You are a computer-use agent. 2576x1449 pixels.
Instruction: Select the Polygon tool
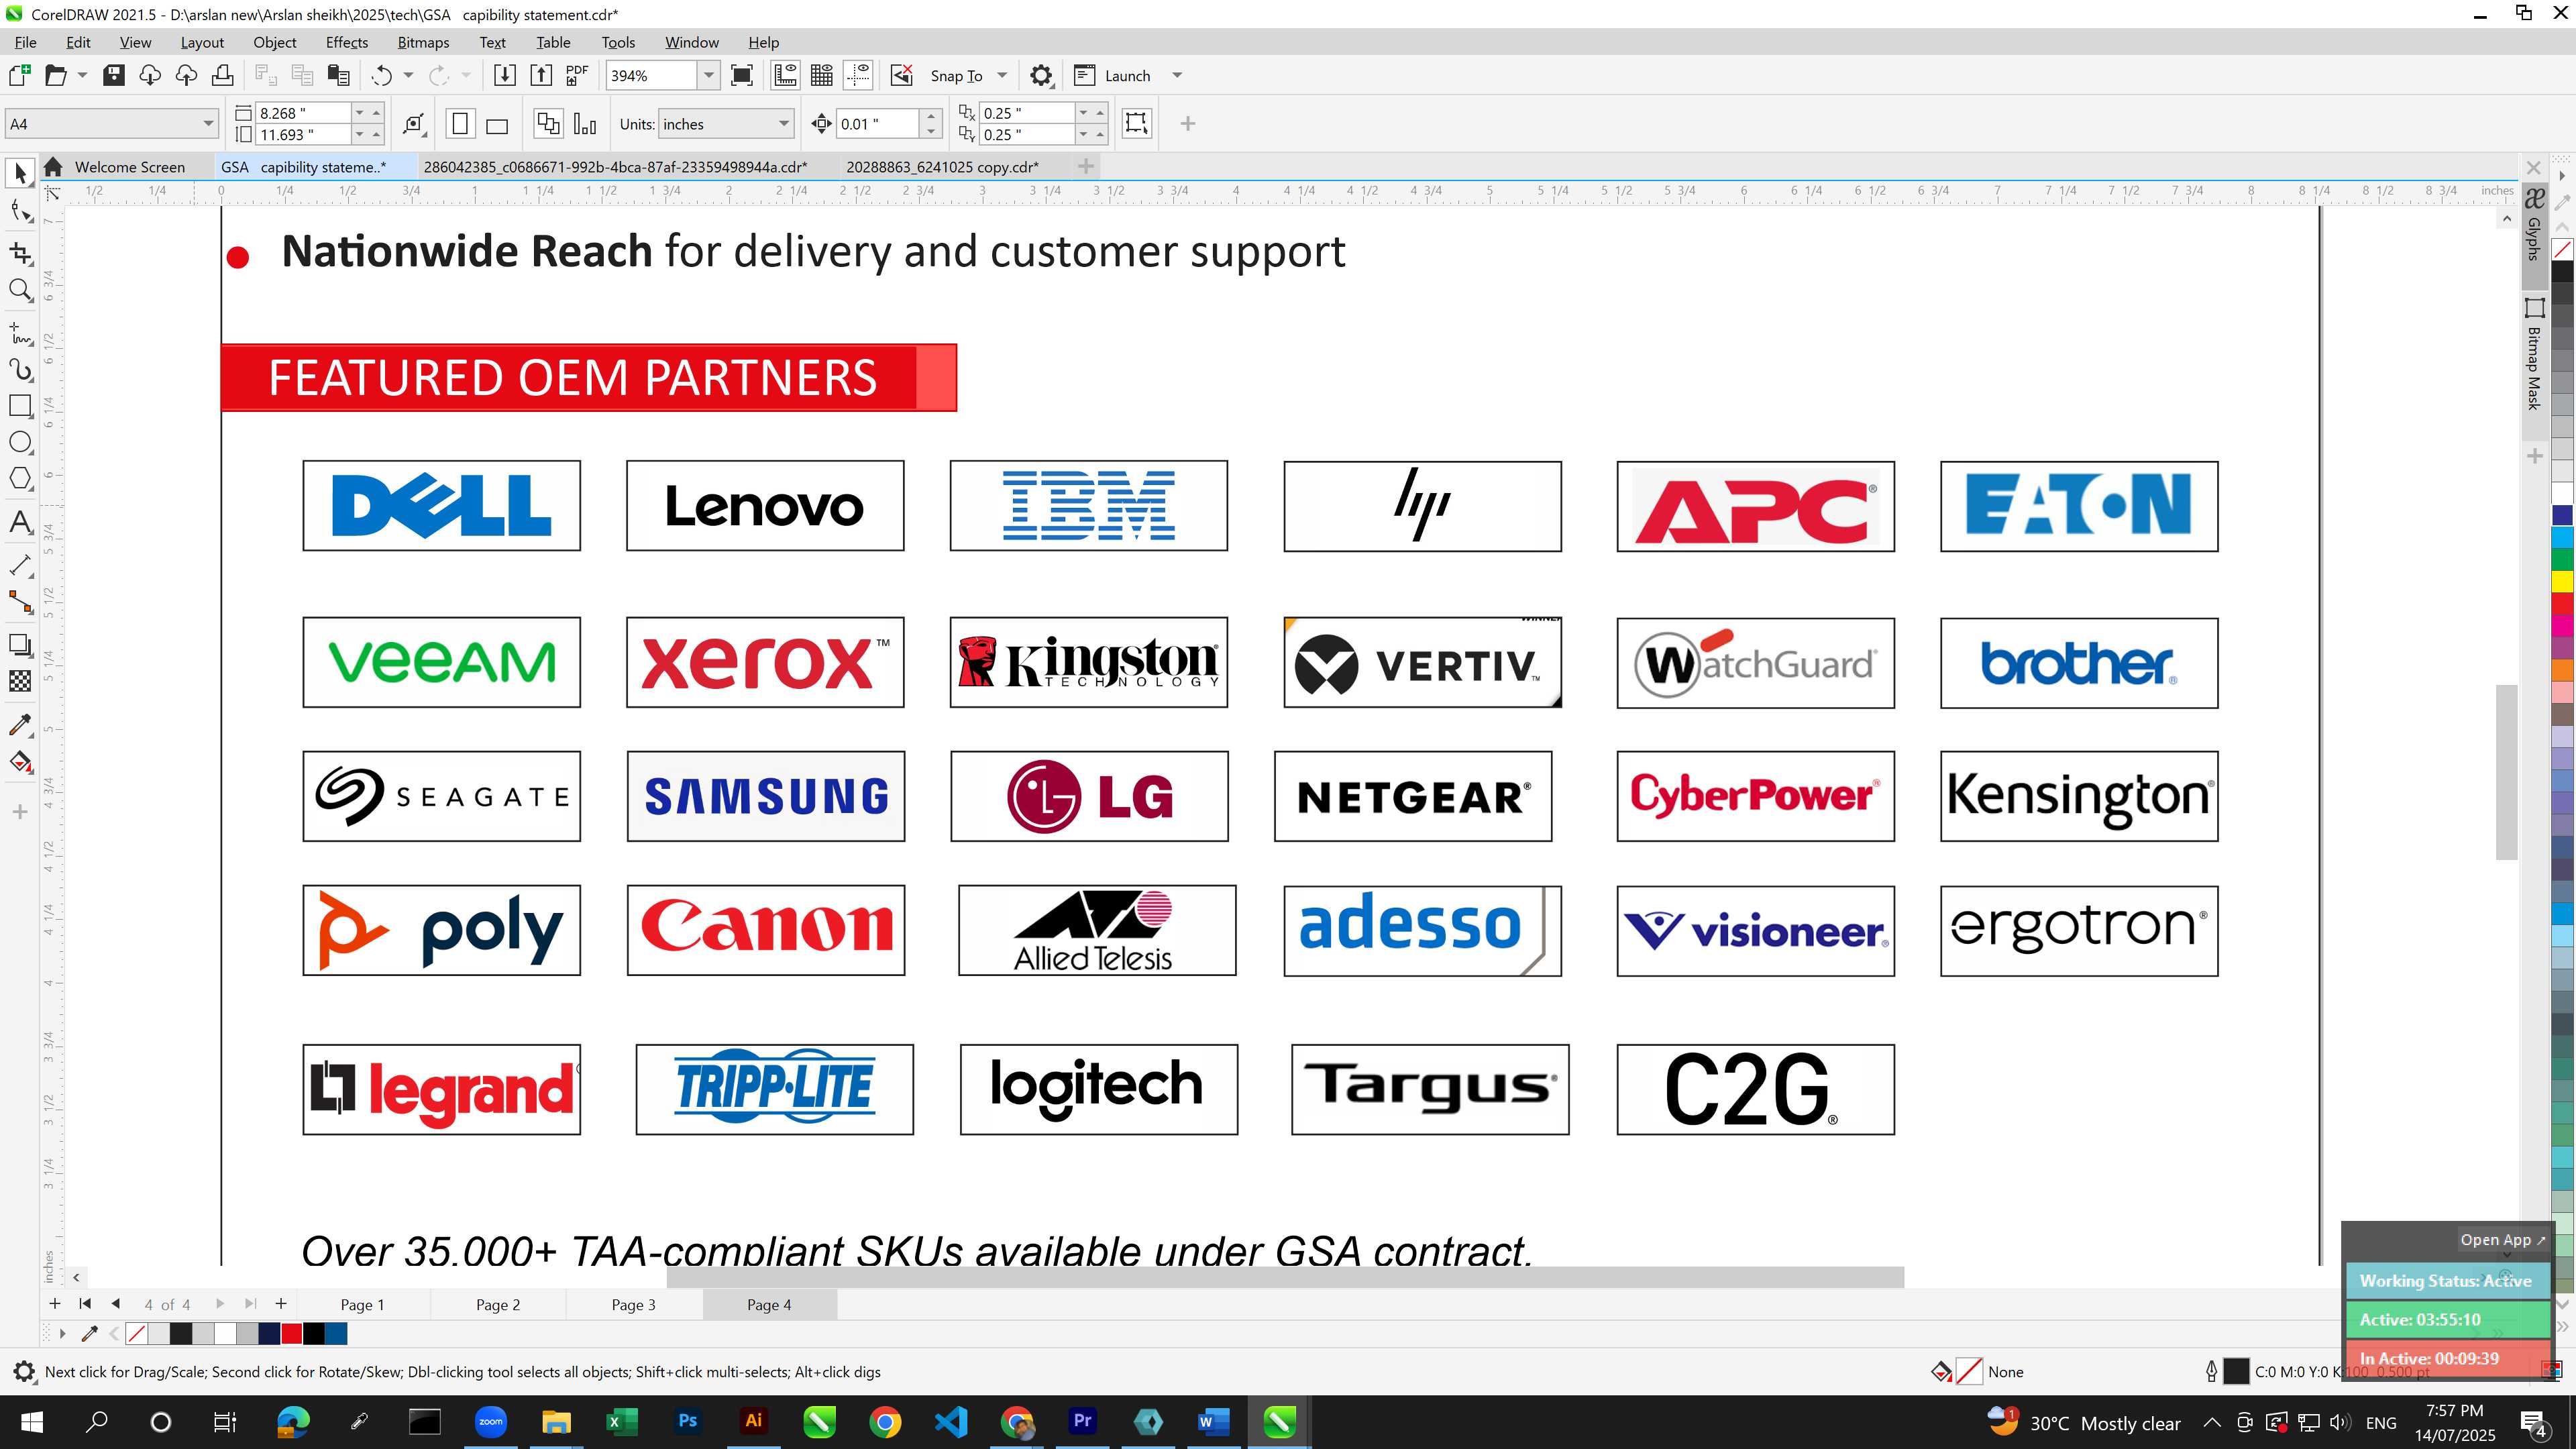[x=20, y=478]
